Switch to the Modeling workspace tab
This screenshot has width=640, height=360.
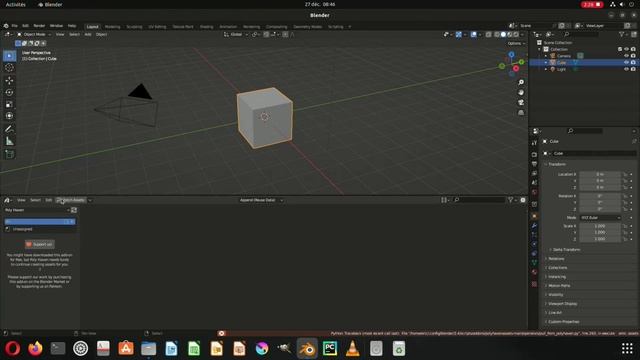coord(113,27)
